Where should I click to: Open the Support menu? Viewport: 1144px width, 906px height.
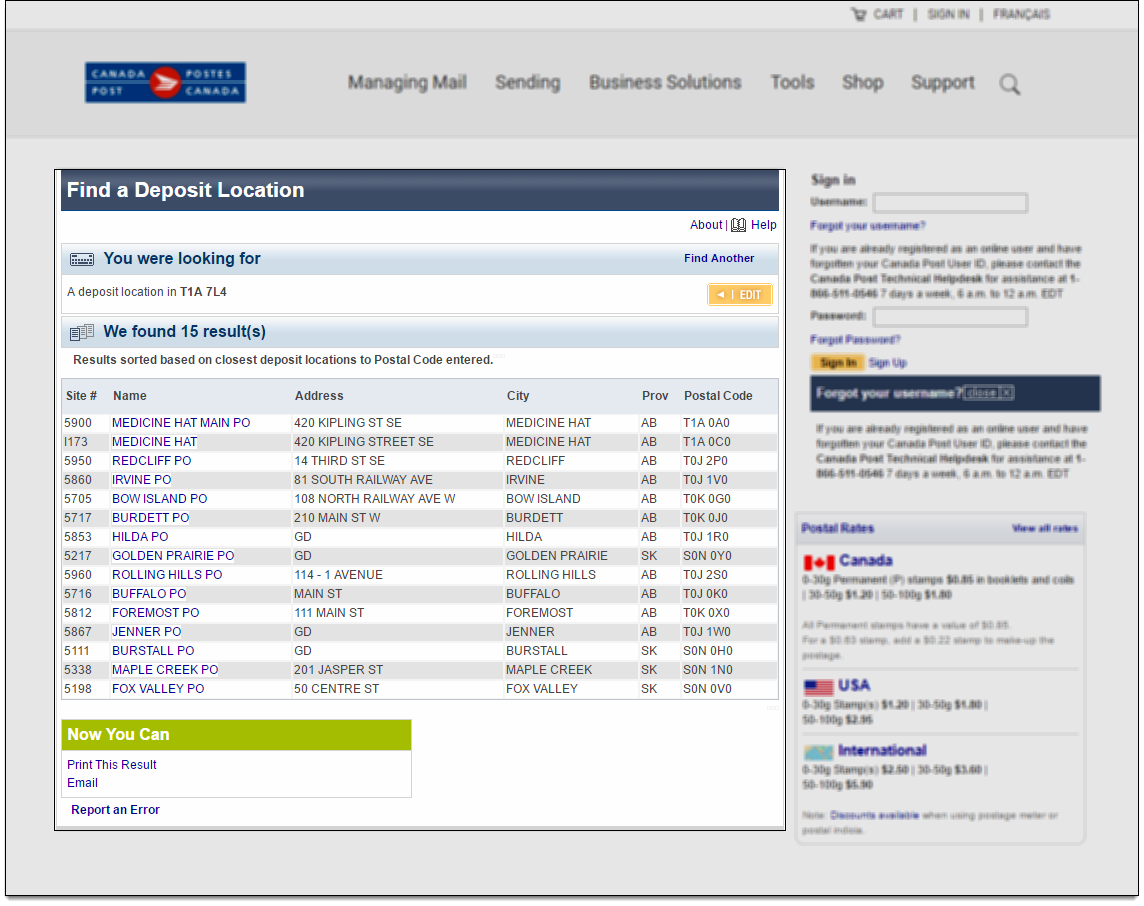pyautogui.click(x=942, y=82)
